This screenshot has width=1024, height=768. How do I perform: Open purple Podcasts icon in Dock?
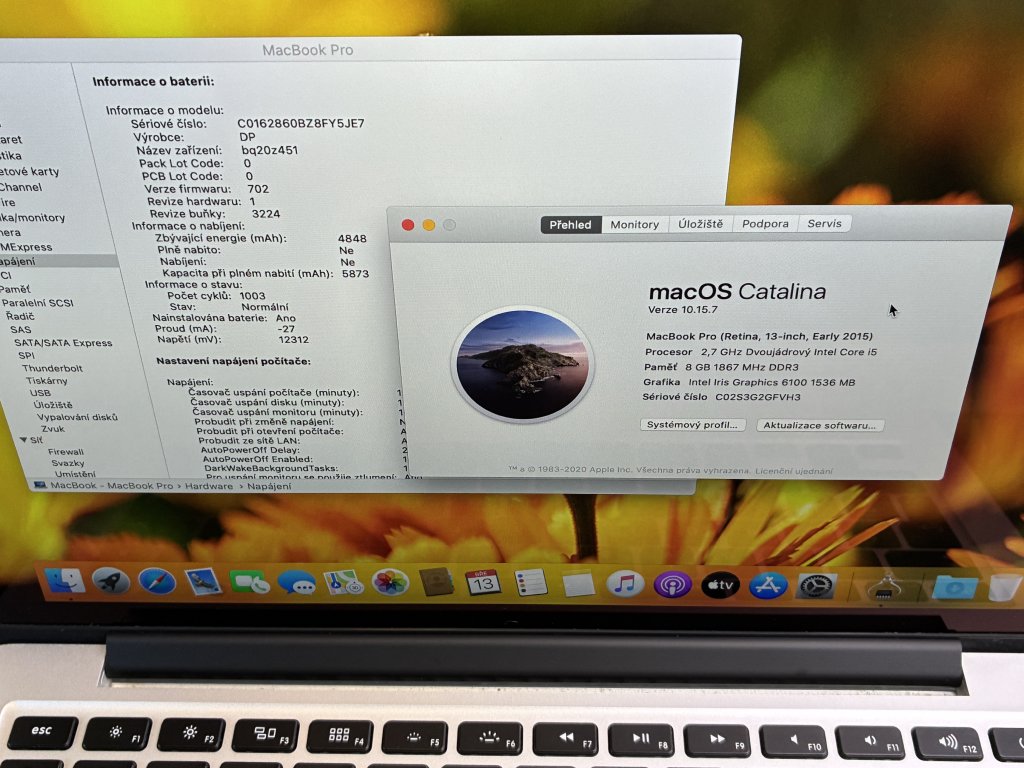(673, 584)
